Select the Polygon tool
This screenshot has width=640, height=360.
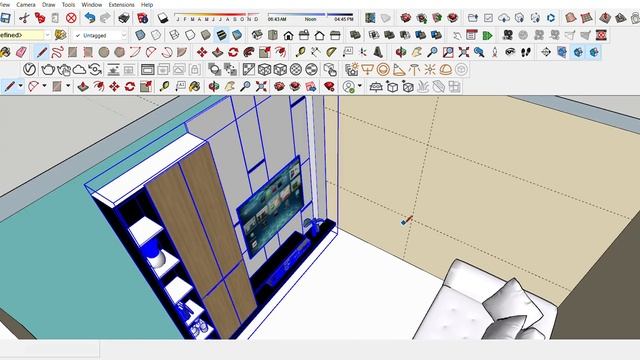(x=120, y=52)
